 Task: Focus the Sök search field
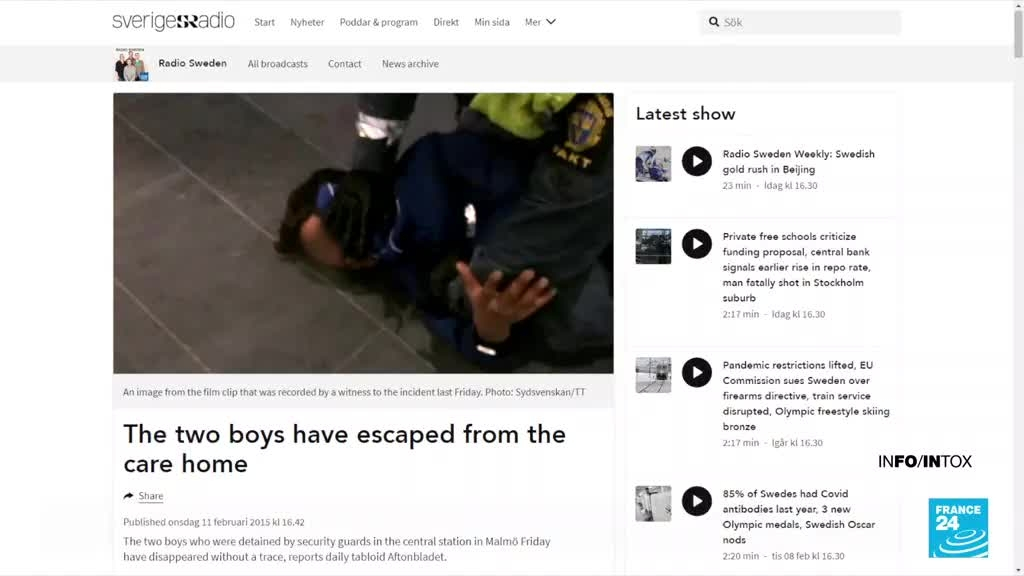point(800,22)
